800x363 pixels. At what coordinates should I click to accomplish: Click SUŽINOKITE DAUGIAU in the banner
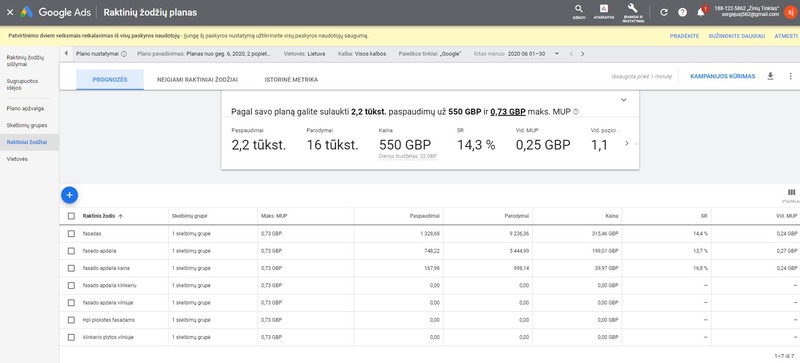coord(737,36)
